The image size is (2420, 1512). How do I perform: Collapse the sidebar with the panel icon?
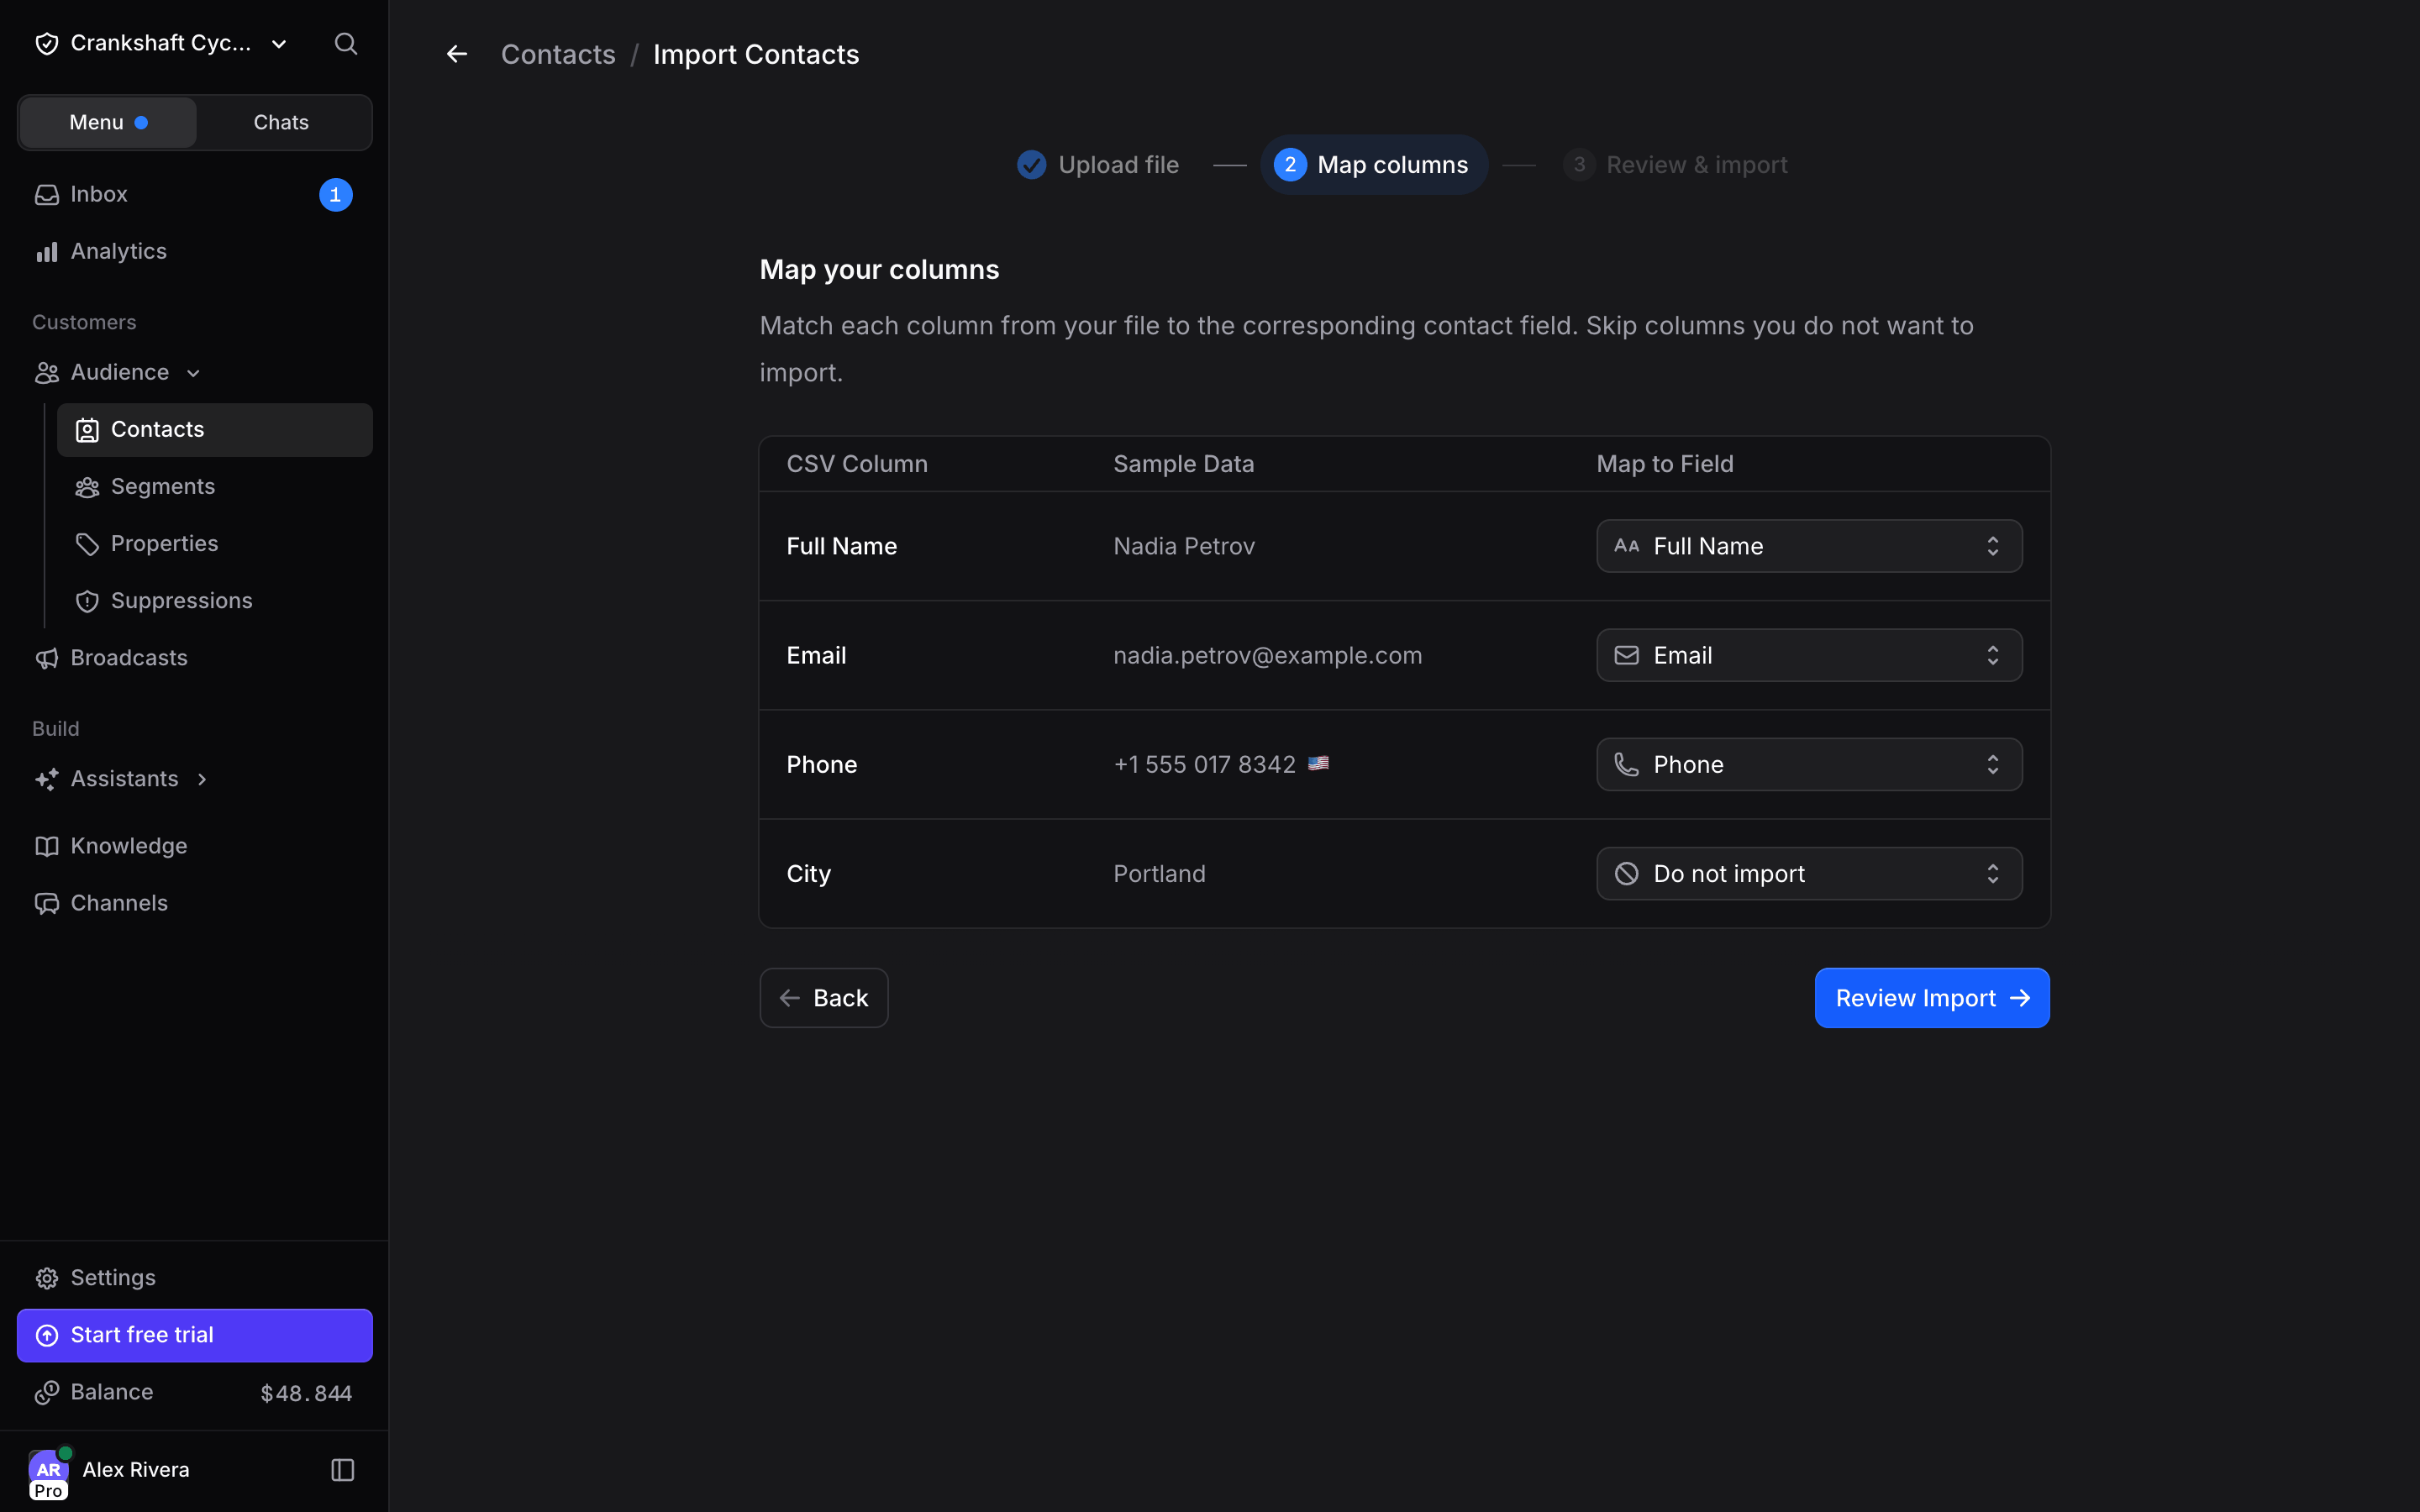point(342,1469)
